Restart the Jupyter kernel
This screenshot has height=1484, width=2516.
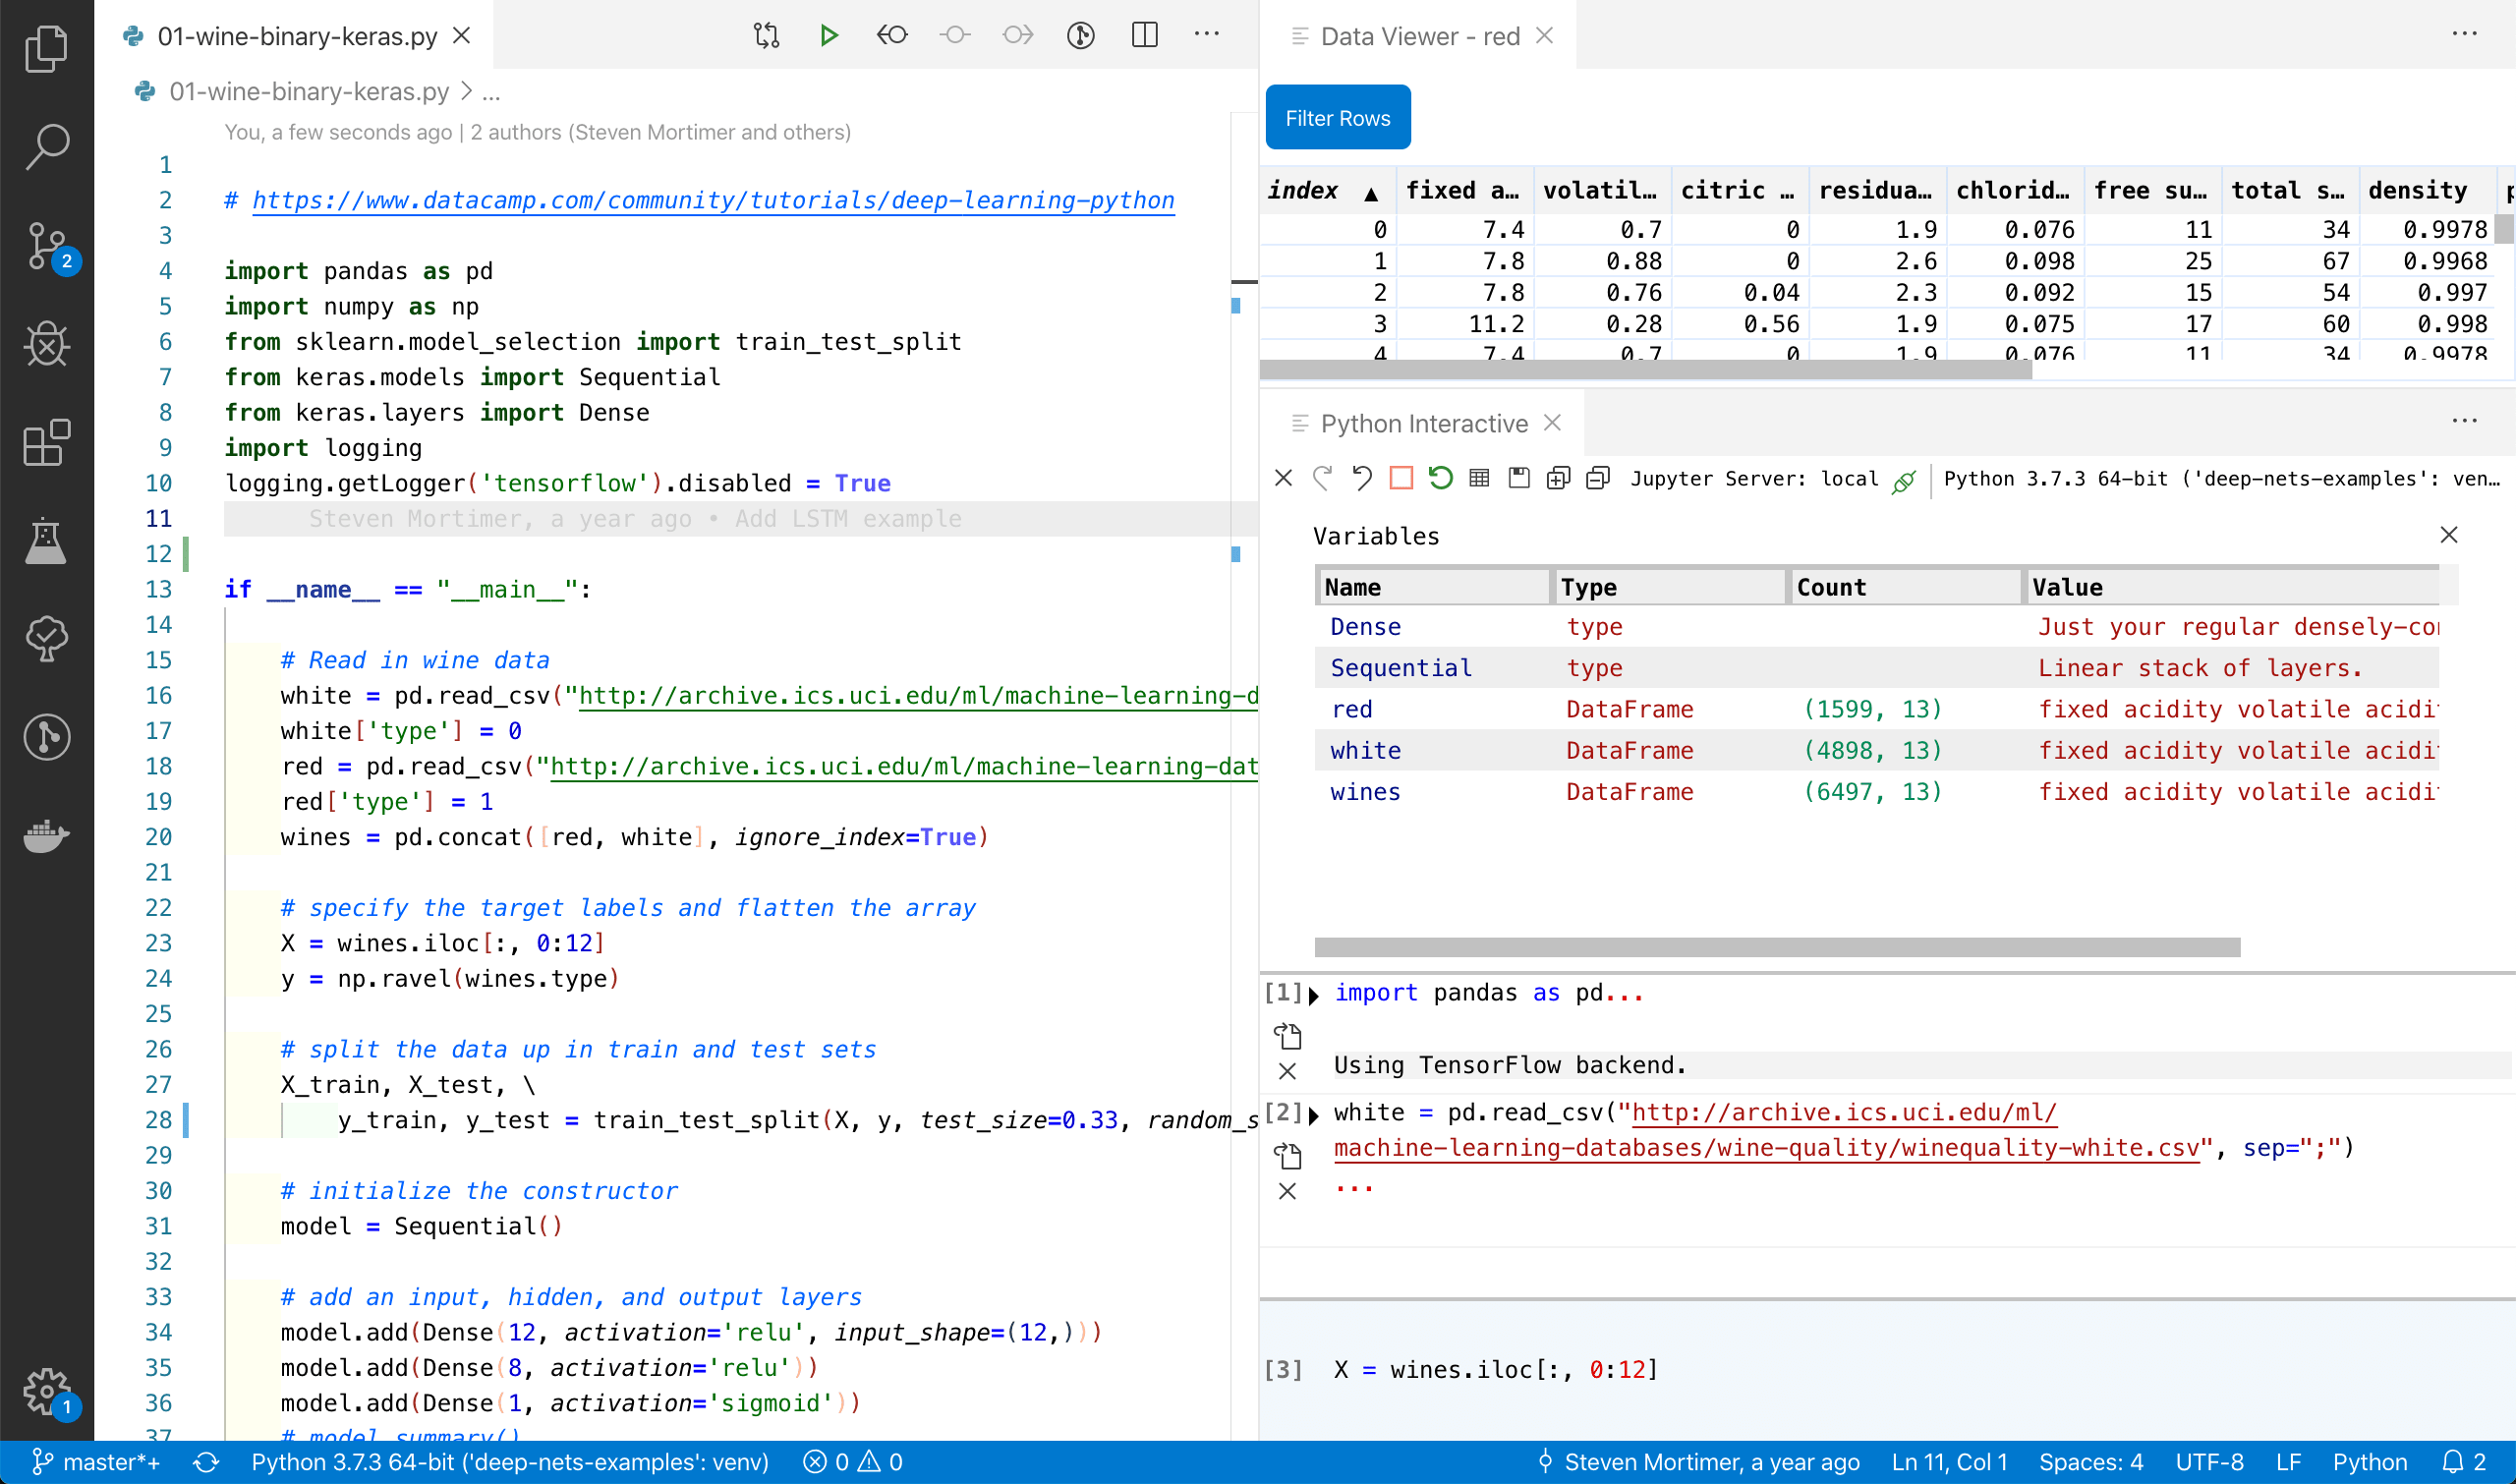(1440, 478)
